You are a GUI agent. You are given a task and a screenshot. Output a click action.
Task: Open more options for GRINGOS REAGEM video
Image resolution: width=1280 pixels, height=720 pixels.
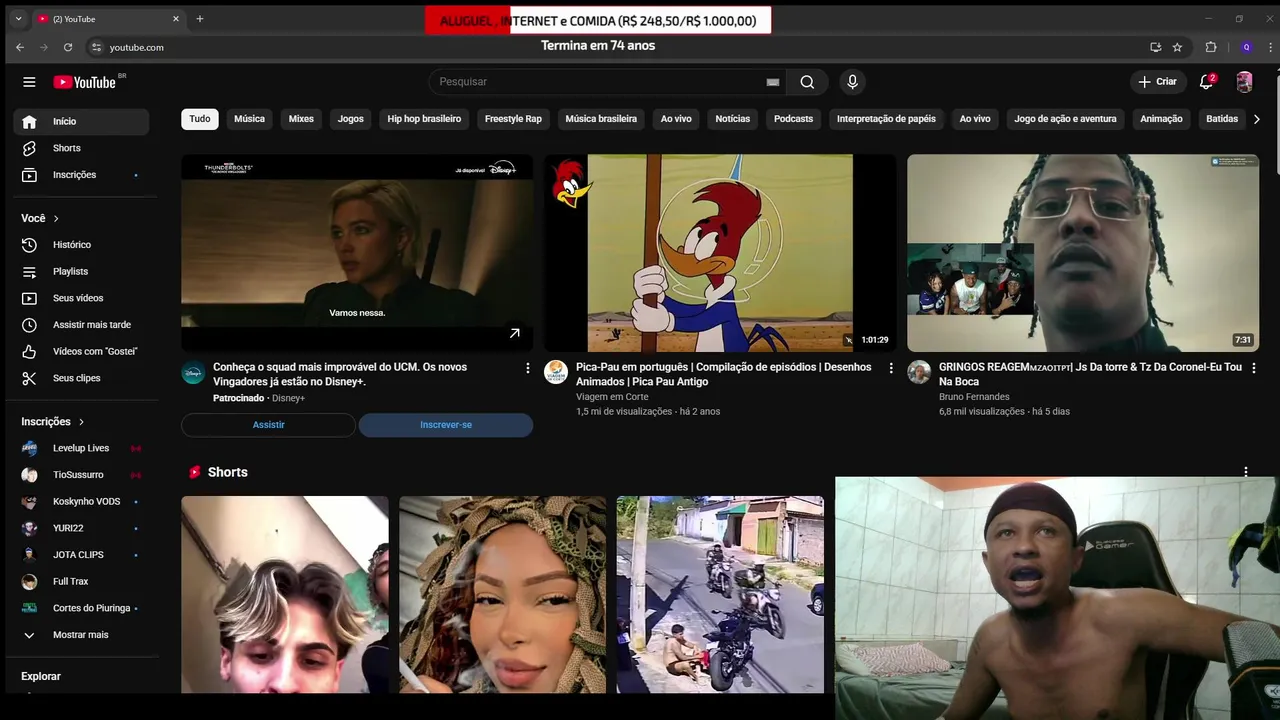[1253, 368]
